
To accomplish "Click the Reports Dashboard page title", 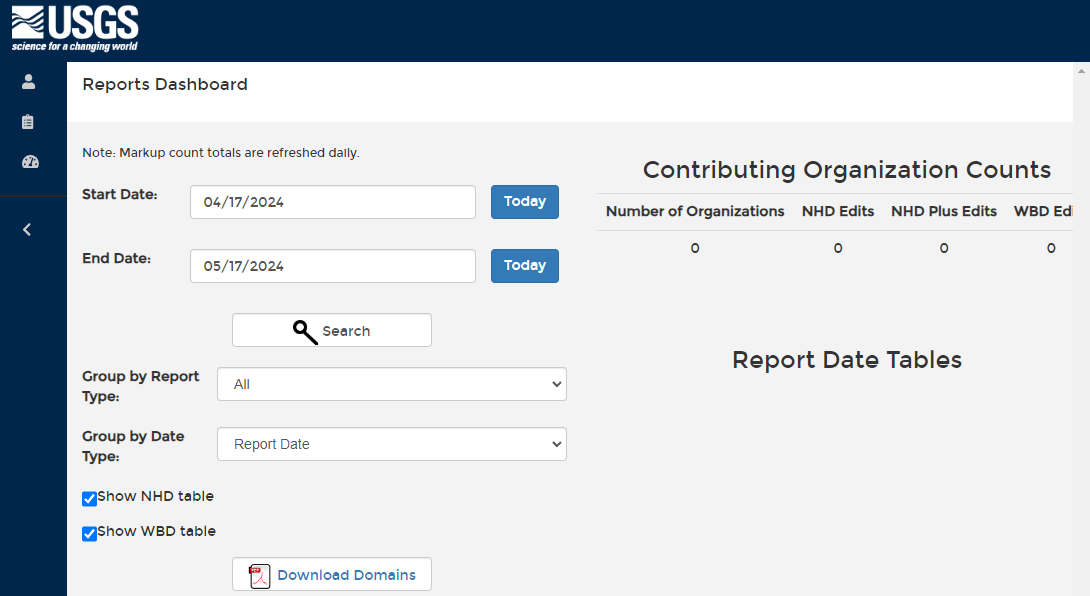I will (165, 85).
